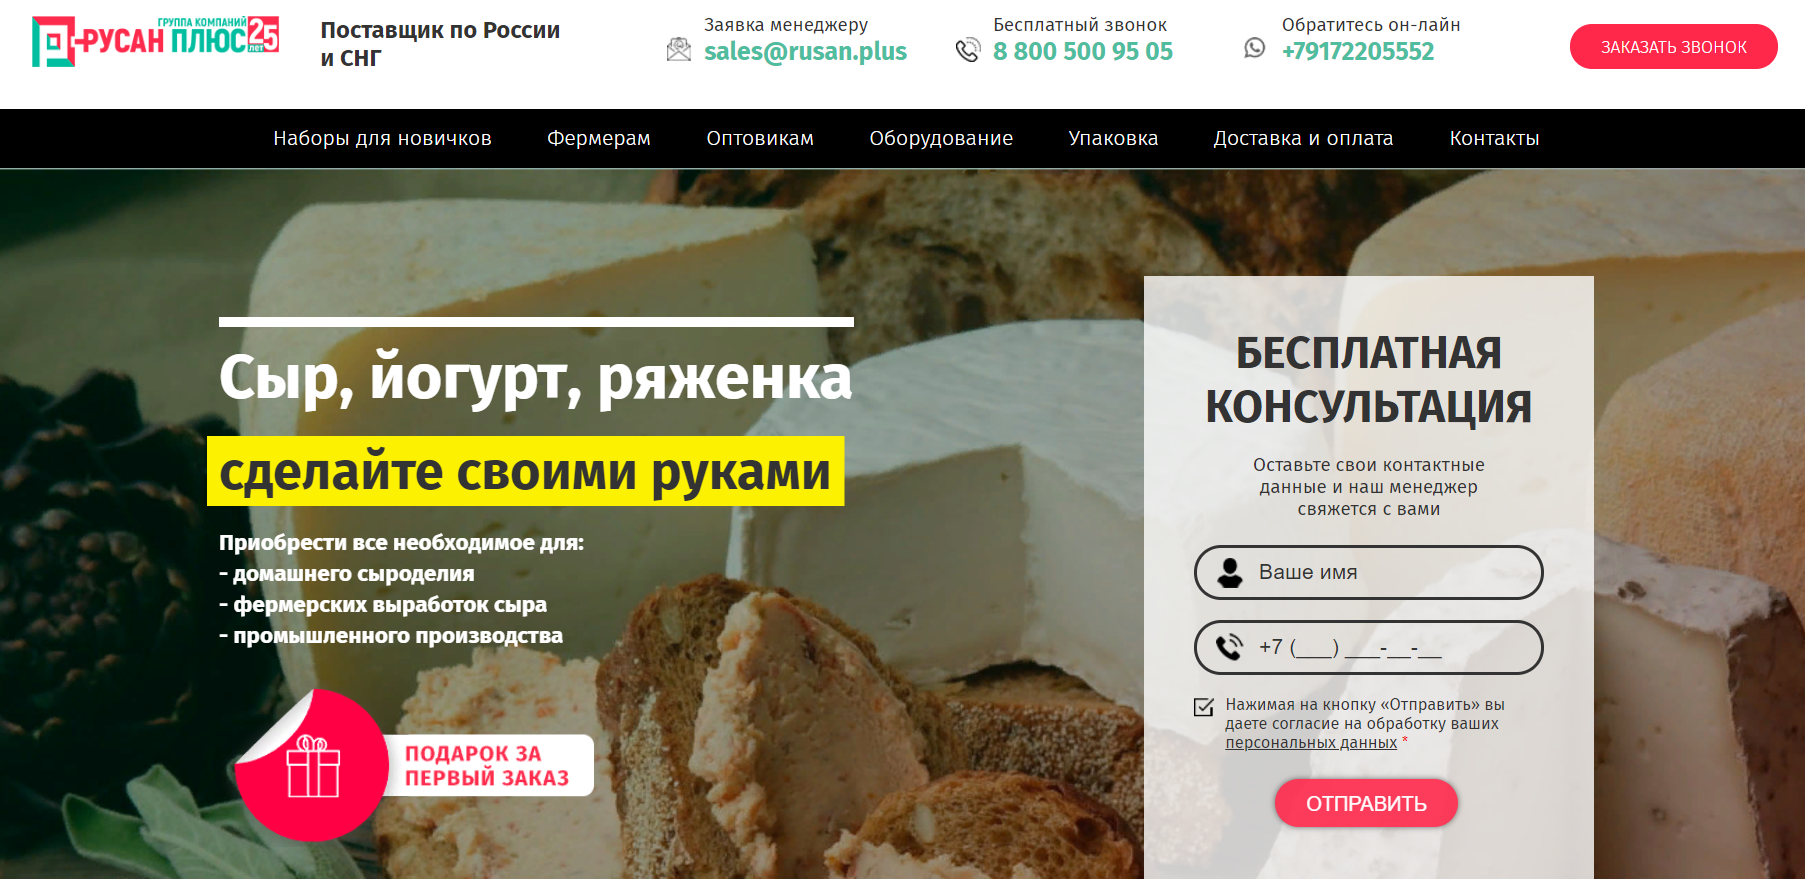The width and height of the screenshot is (1805, 879).
Task: Click the envelope email icon
Action: pyautogui.click(x=679, y=49)
